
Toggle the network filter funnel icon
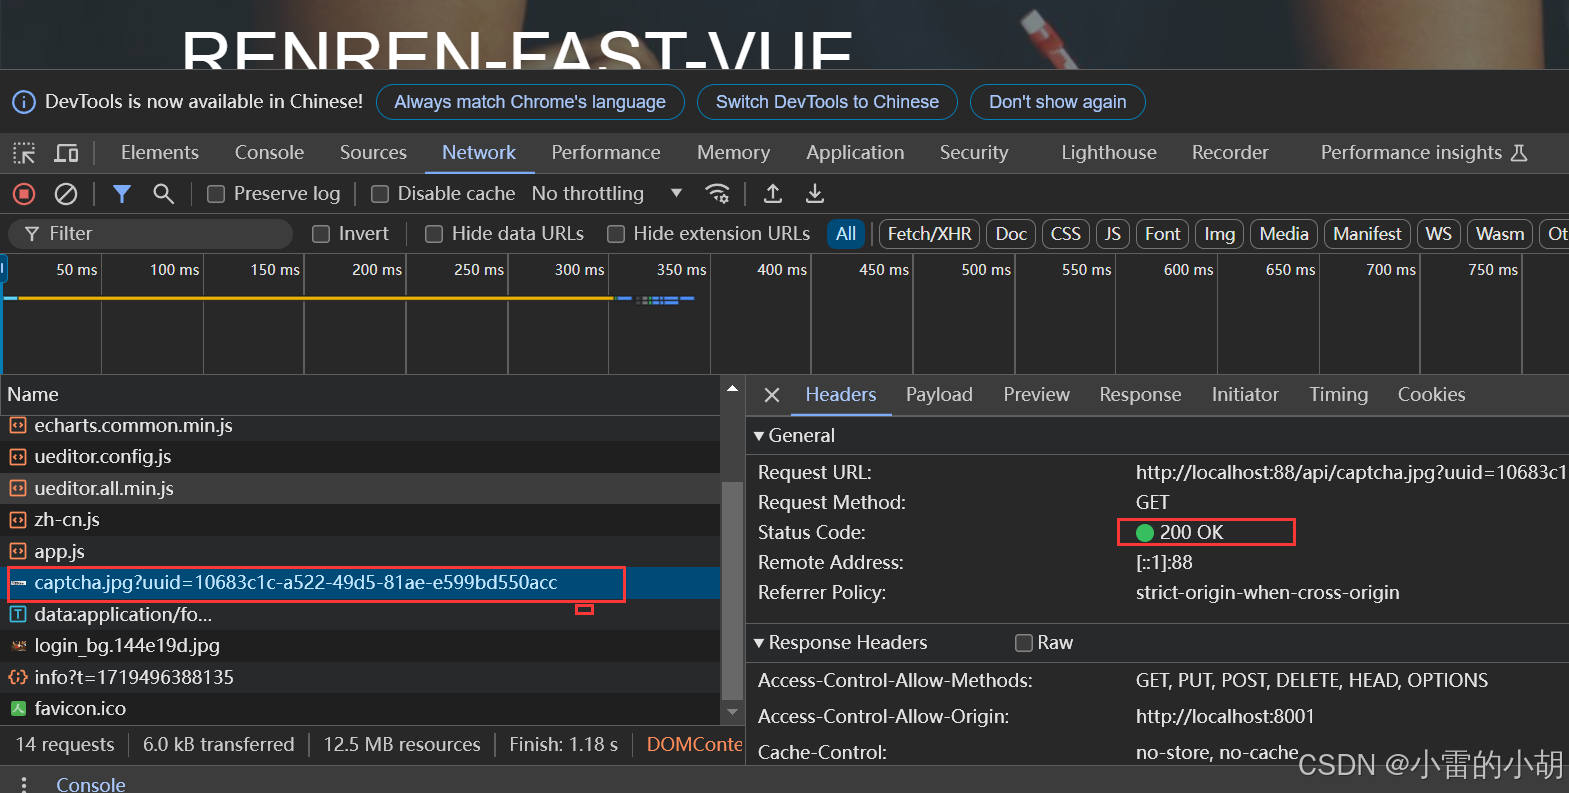[122, 194]
